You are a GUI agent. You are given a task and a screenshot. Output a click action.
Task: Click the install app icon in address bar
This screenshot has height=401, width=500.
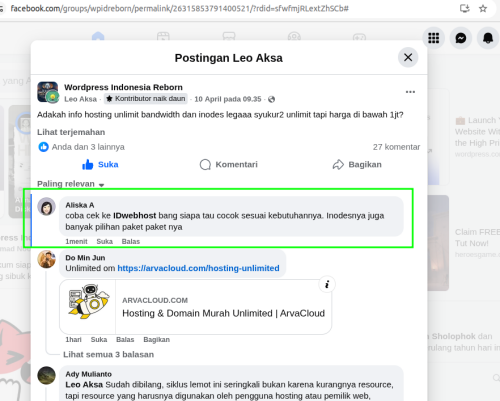(465, 8)
